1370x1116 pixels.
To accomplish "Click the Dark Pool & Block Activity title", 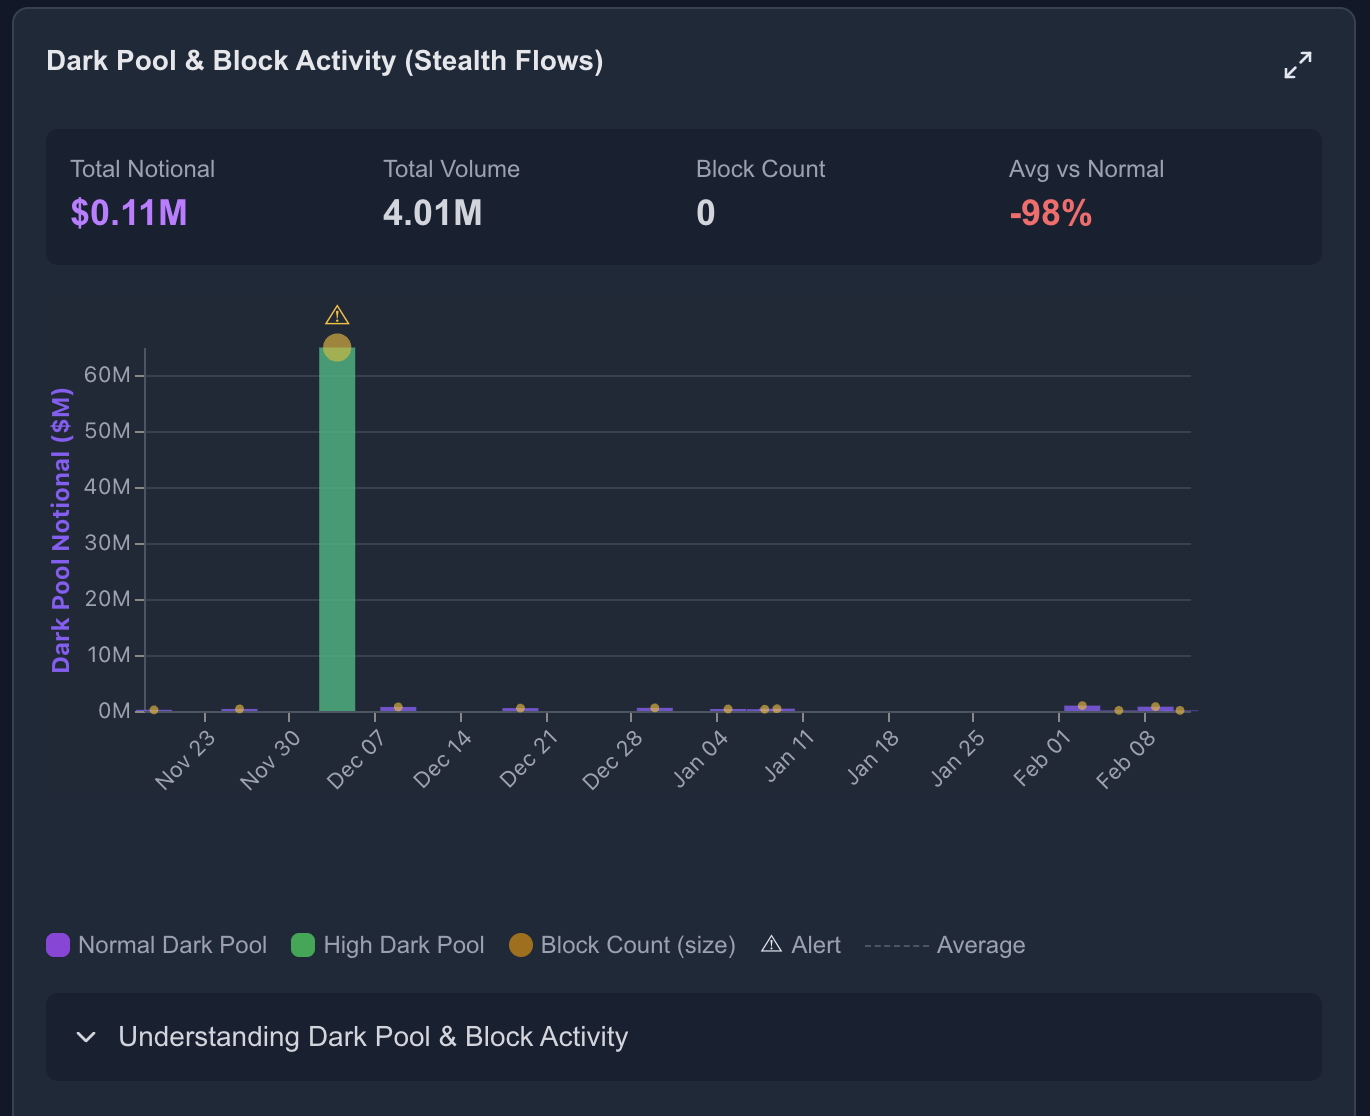I will tap(324, 60).
